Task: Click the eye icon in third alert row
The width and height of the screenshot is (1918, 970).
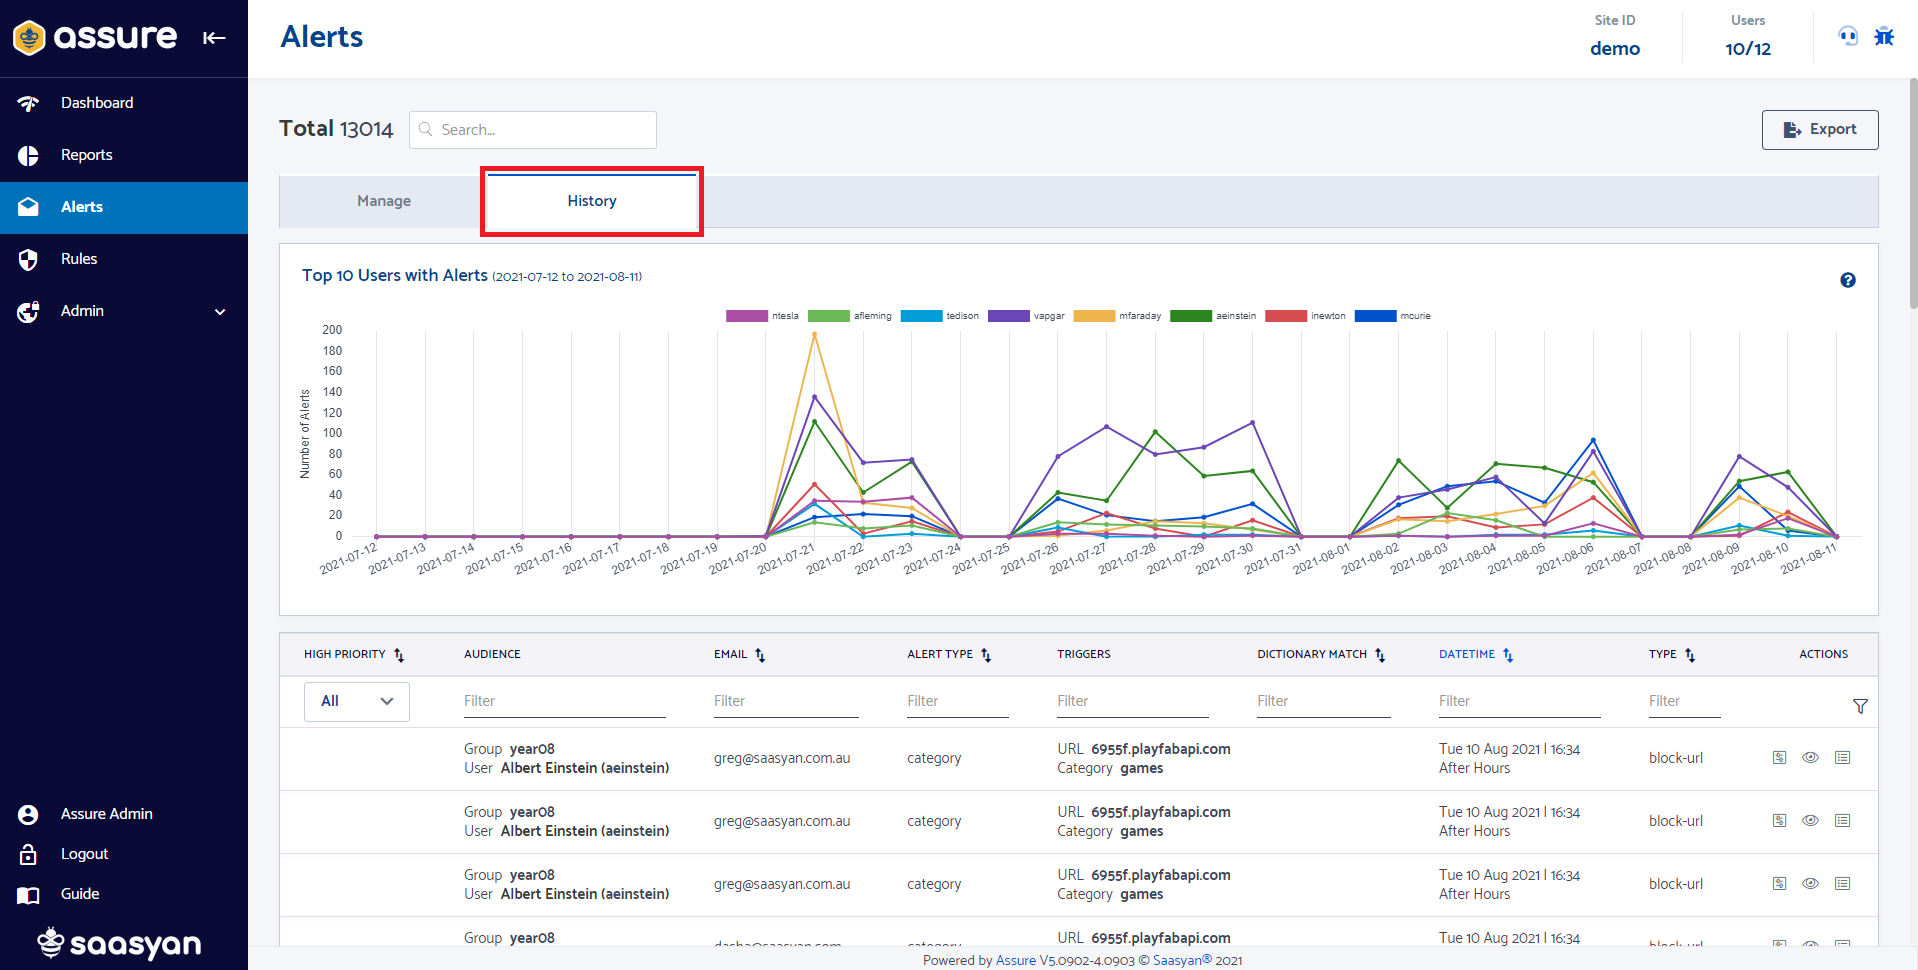Action: (x=1810, y=884)
